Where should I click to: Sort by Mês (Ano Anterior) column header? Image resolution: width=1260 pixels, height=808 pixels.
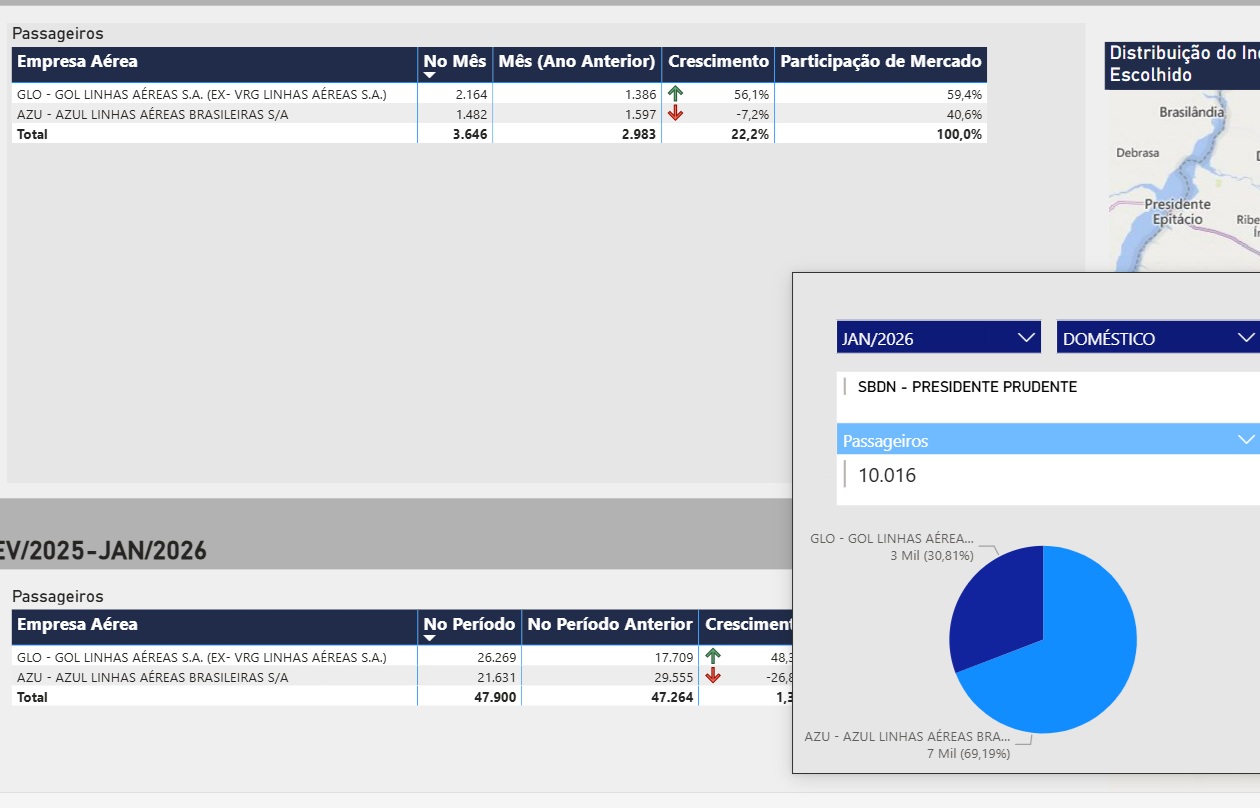click(576, 62)
